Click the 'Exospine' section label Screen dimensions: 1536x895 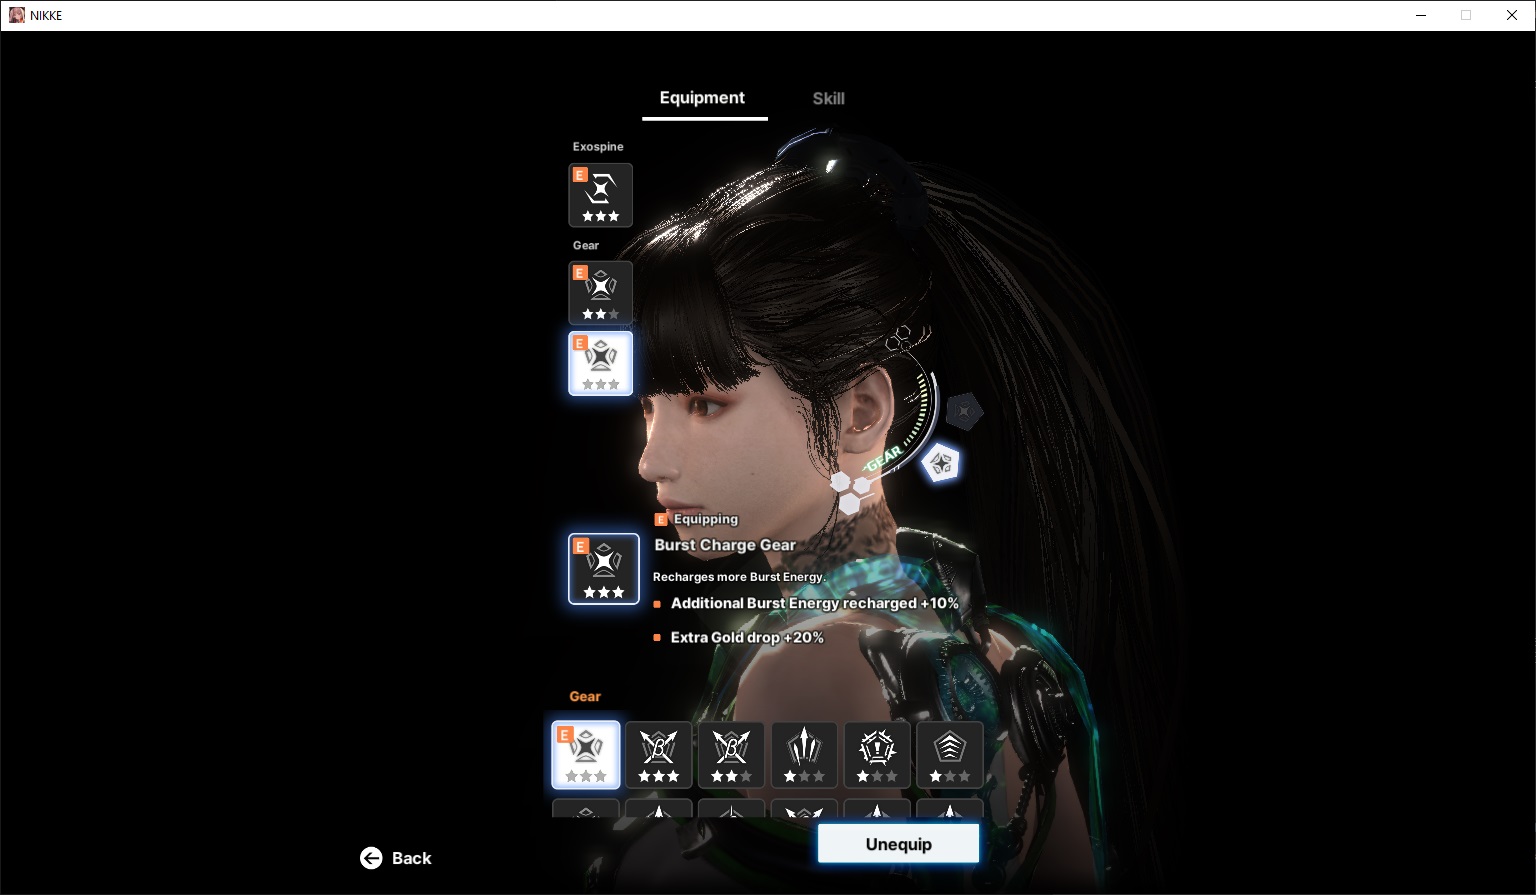[x=598, y=147]
